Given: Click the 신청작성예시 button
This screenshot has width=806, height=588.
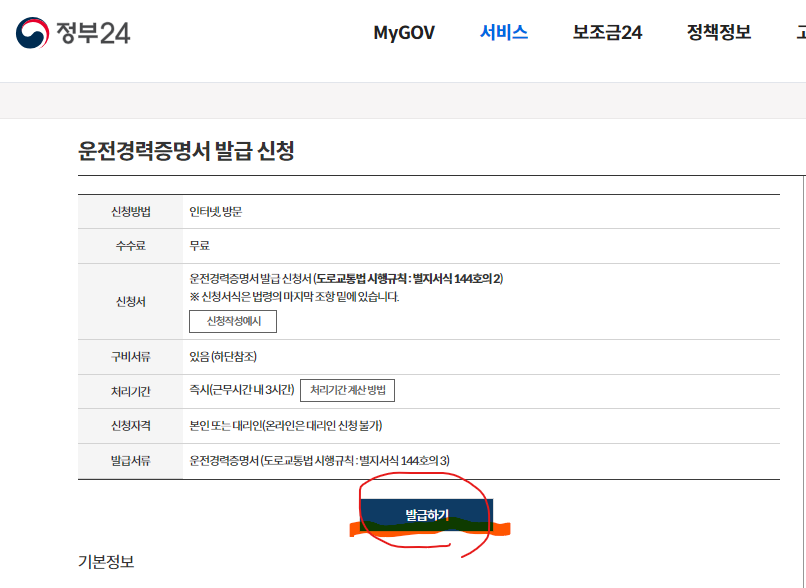Looking at the screenshot, I should coord(233,321).
